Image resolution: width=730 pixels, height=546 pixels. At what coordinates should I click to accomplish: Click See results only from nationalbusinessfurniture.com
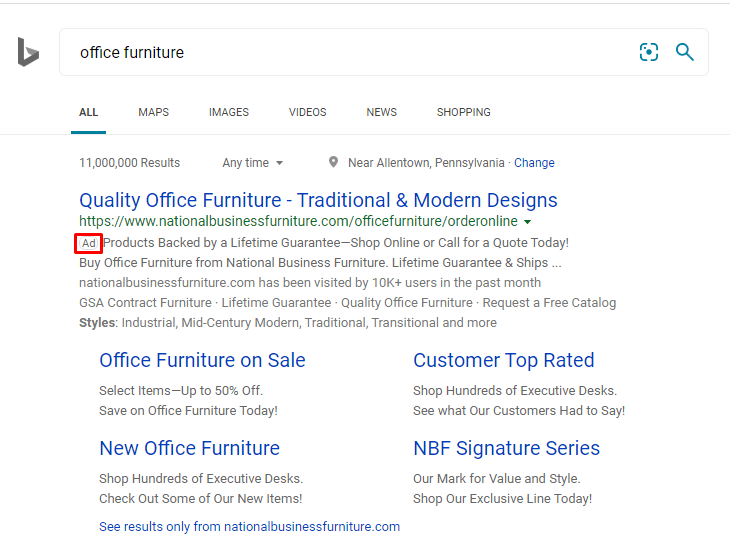click(x=249, y=526)
